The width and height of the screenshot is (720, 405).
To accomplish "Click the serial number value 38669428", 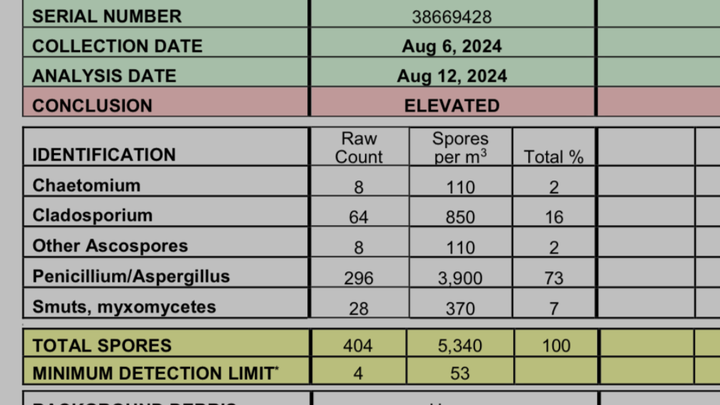I will pos(452,17).
